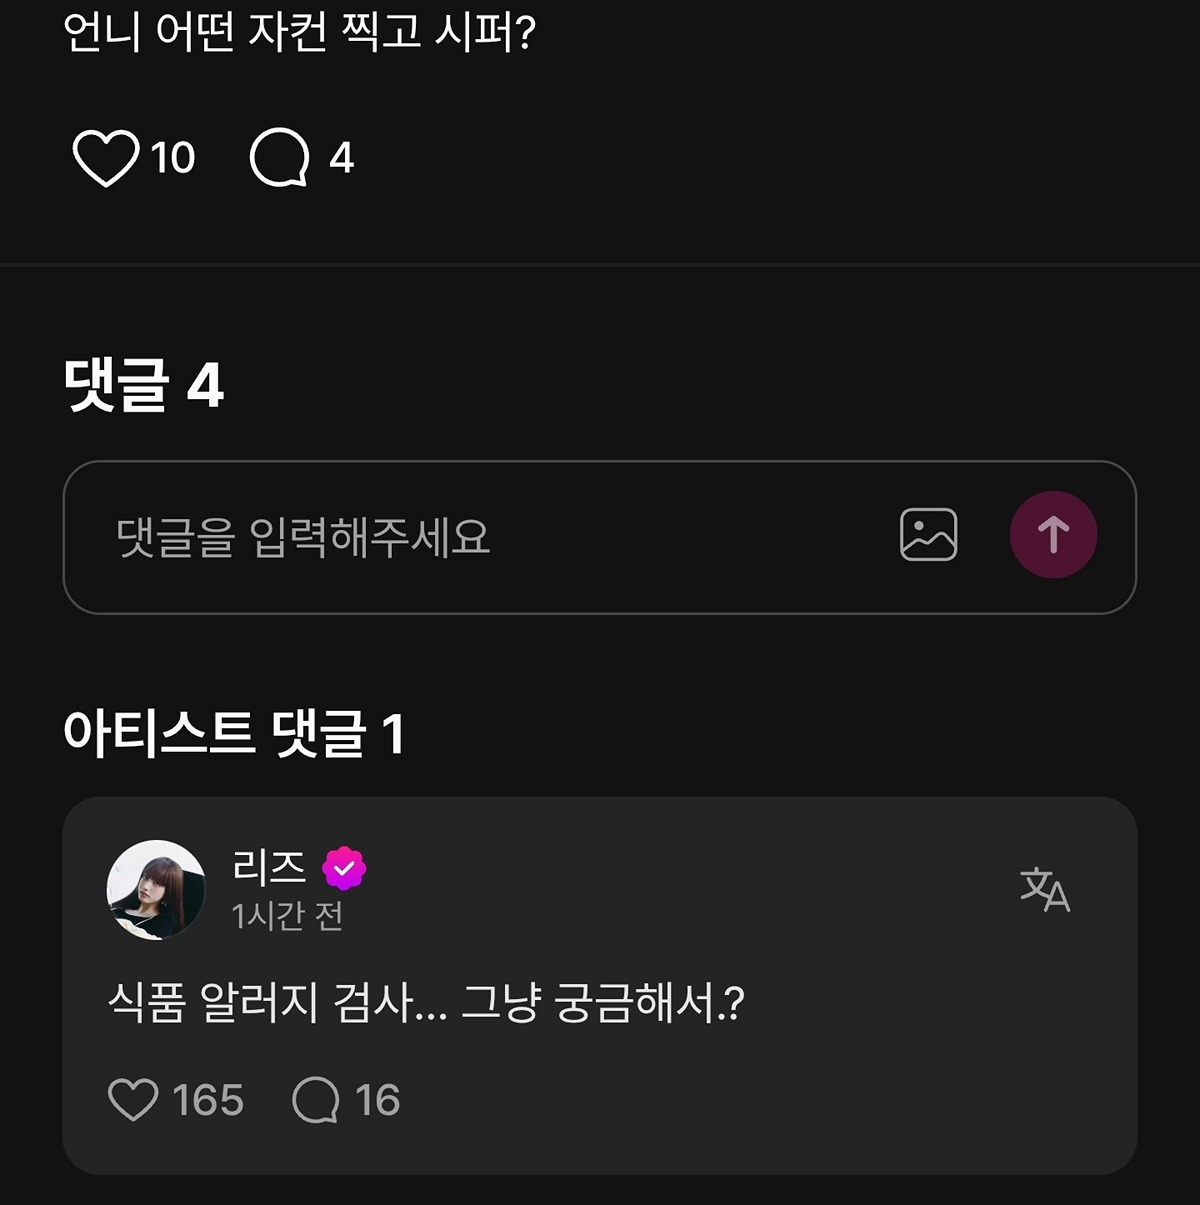Translate 리즈's comment with the translate icon
Image resolution: width=1200 pixels, height=1205 pixels.
pyautogui.click(x=1044, y=889)
